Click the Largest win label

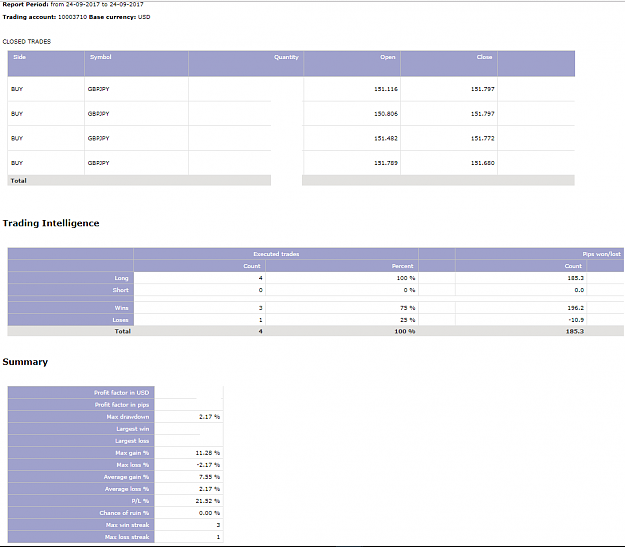[133, 429]
